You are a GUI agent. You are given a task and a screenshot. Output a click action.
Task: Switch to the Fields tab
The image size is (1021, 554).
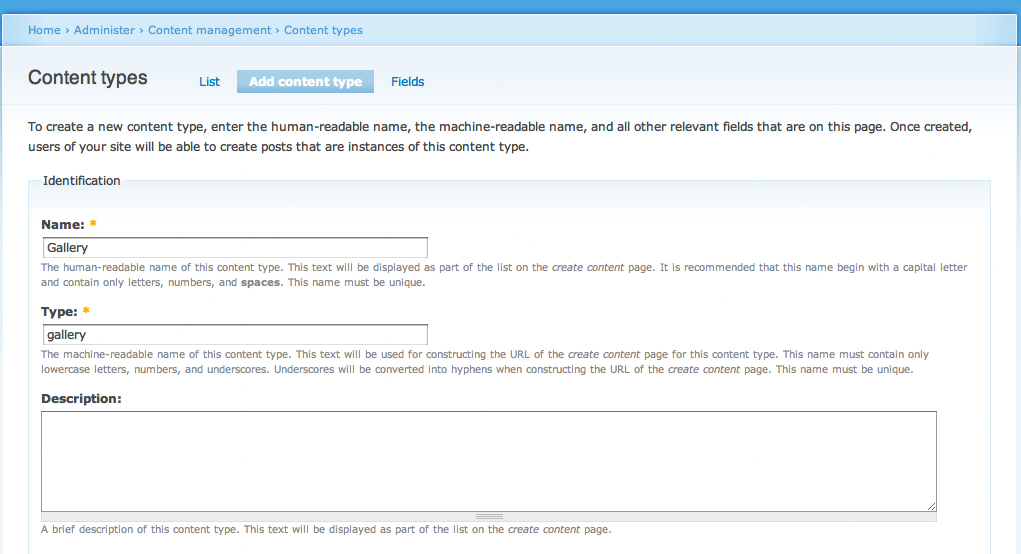tap(408, 81)
